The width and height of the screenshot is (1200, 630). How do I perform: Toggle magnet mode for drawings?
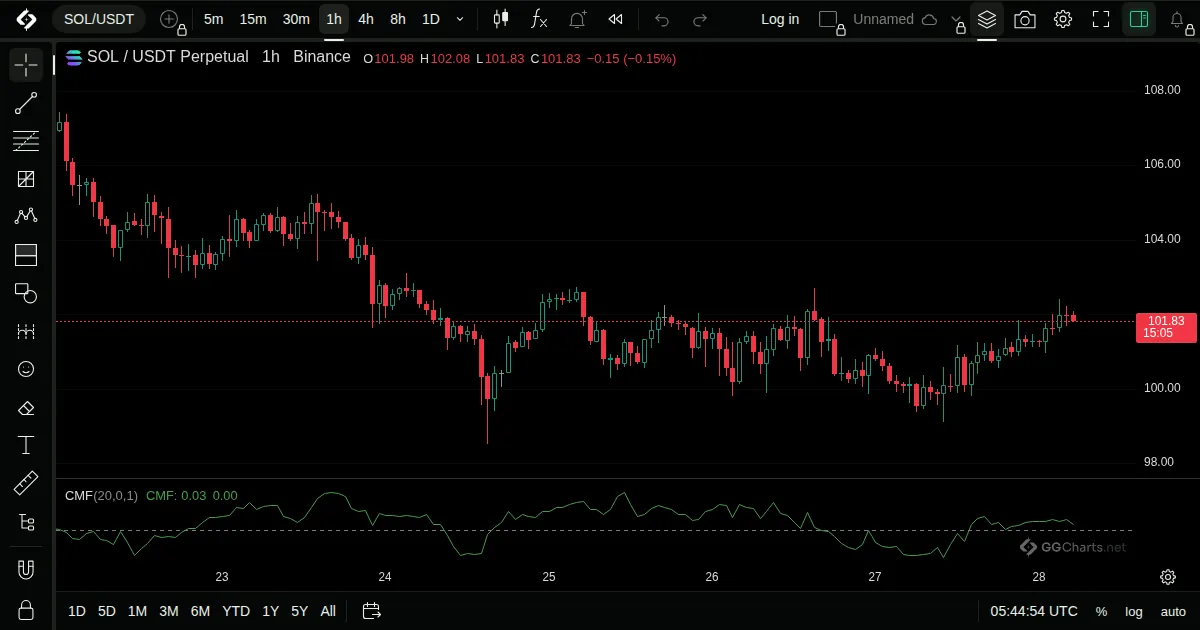(x=26, y=570)
